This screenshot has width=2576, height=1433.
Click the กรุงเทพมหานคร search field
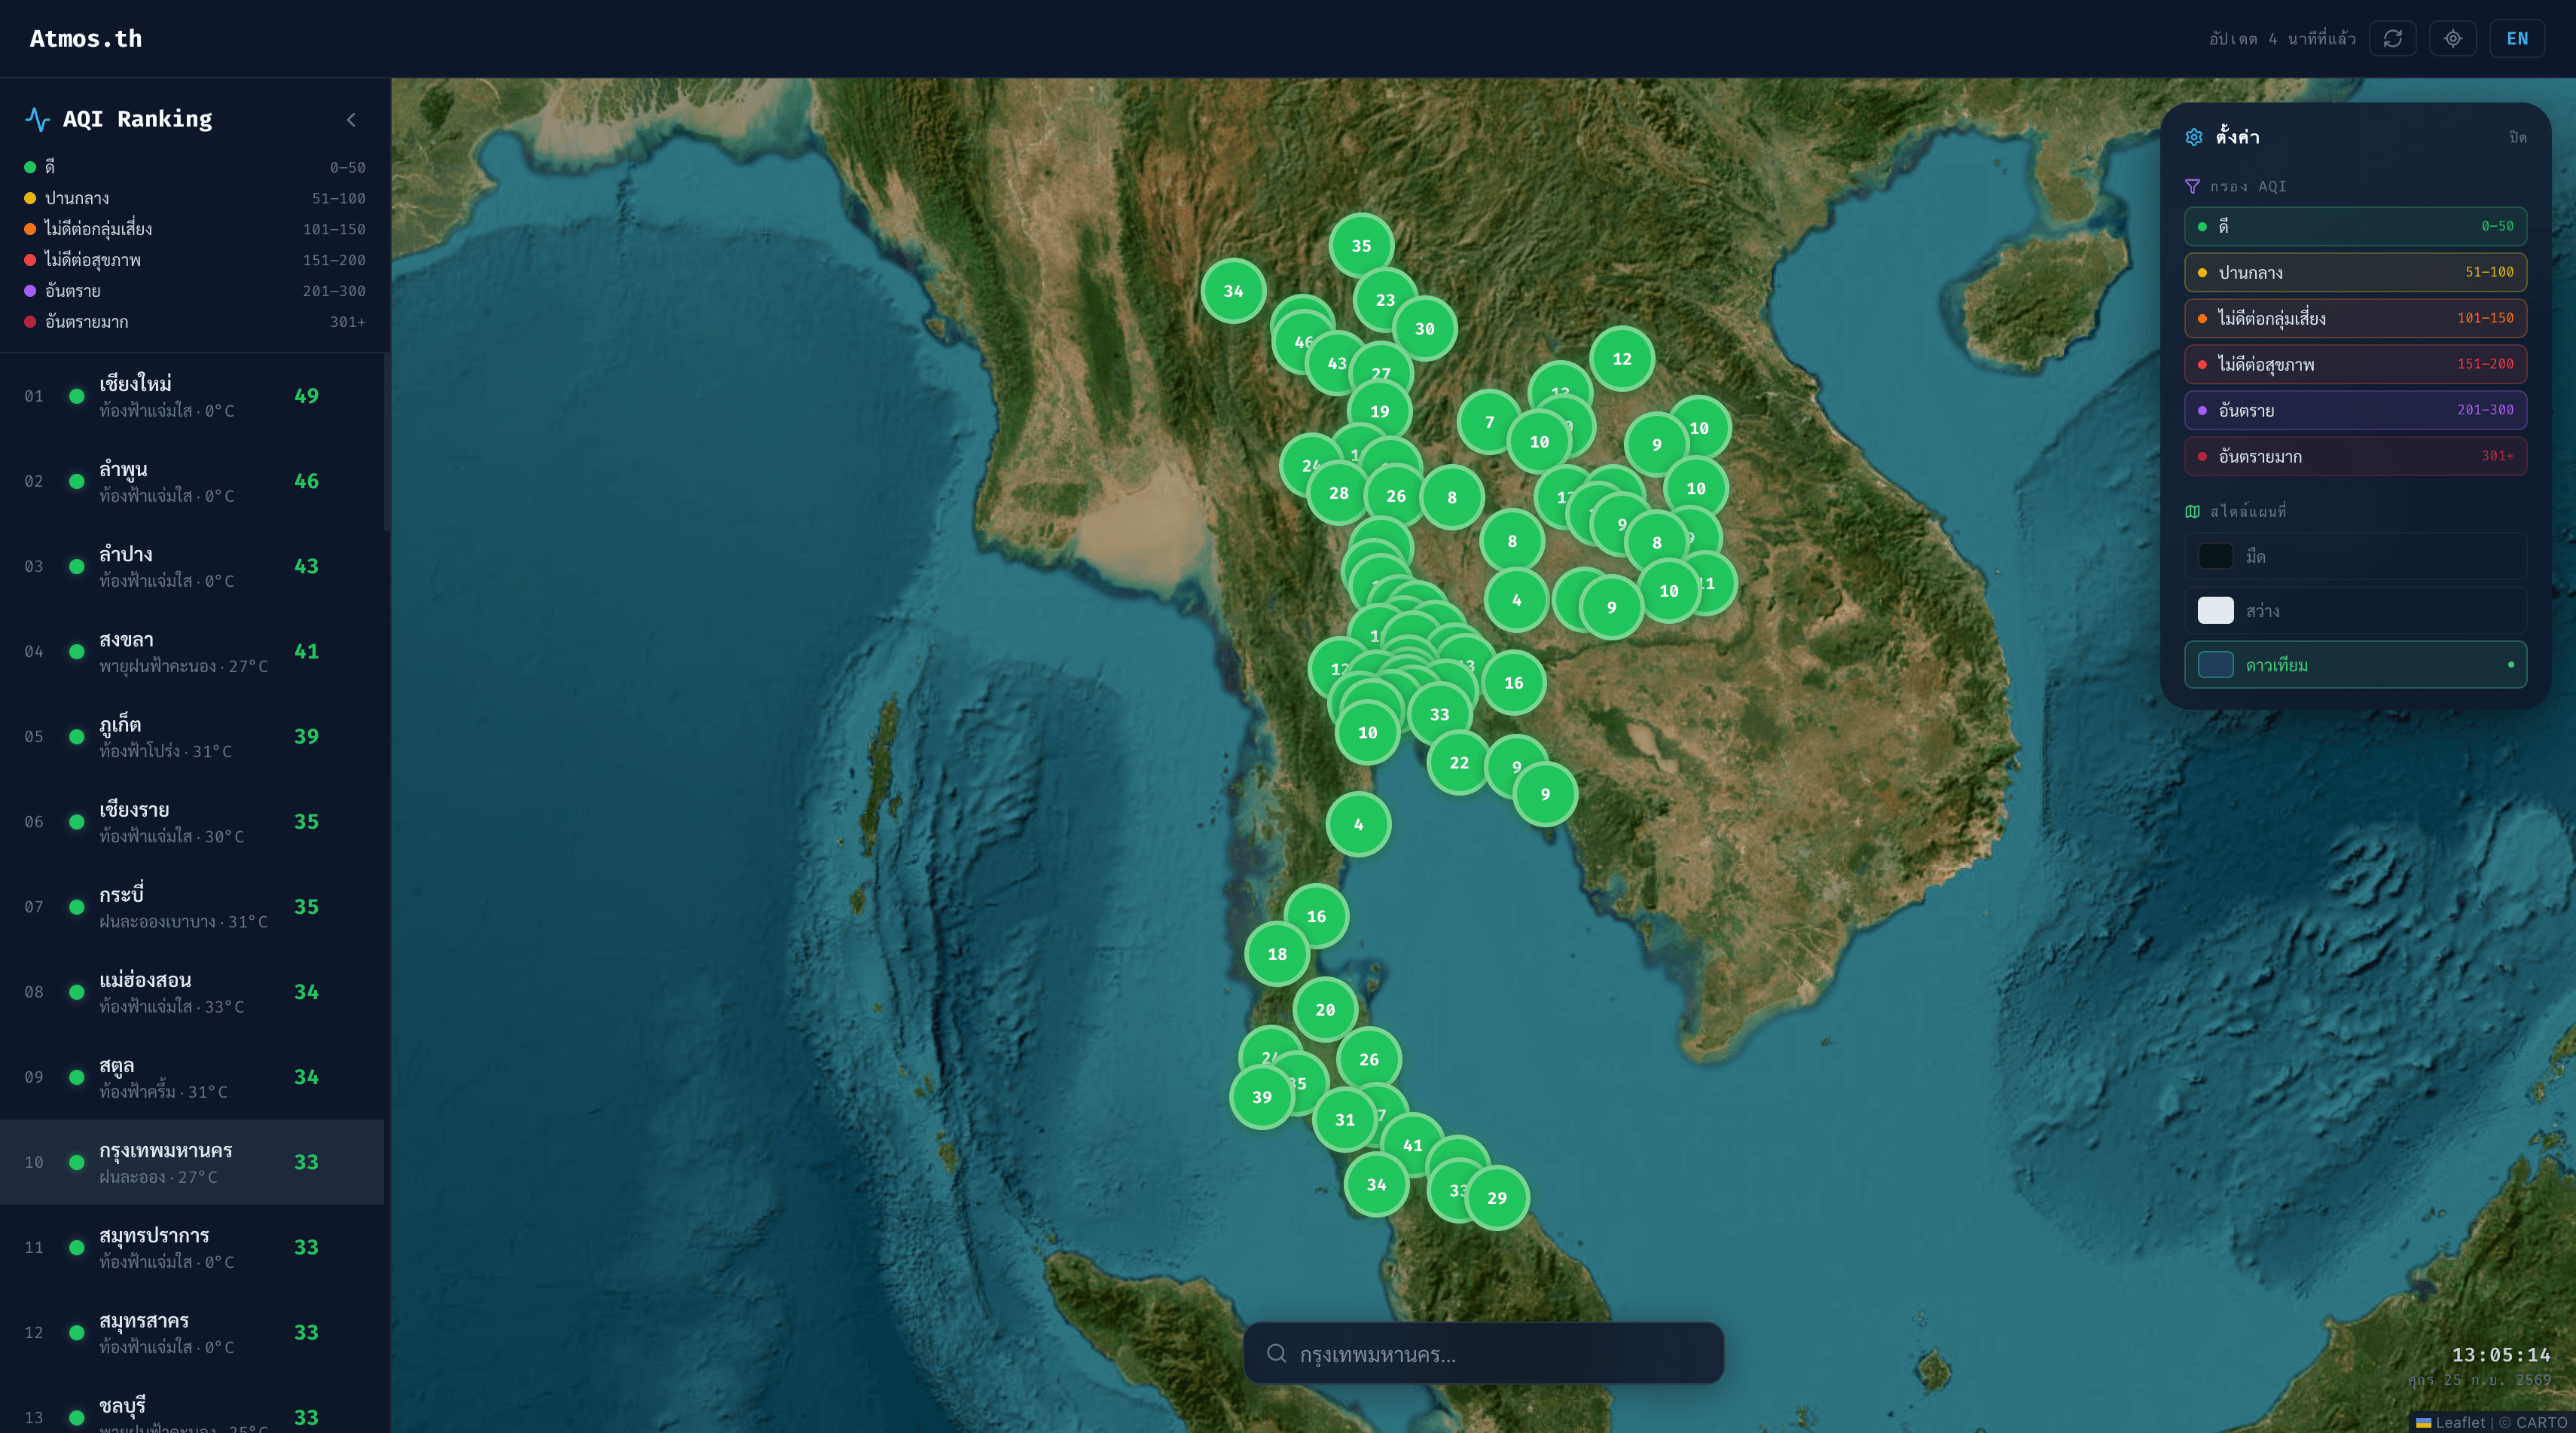(x=1483, y=1353)
